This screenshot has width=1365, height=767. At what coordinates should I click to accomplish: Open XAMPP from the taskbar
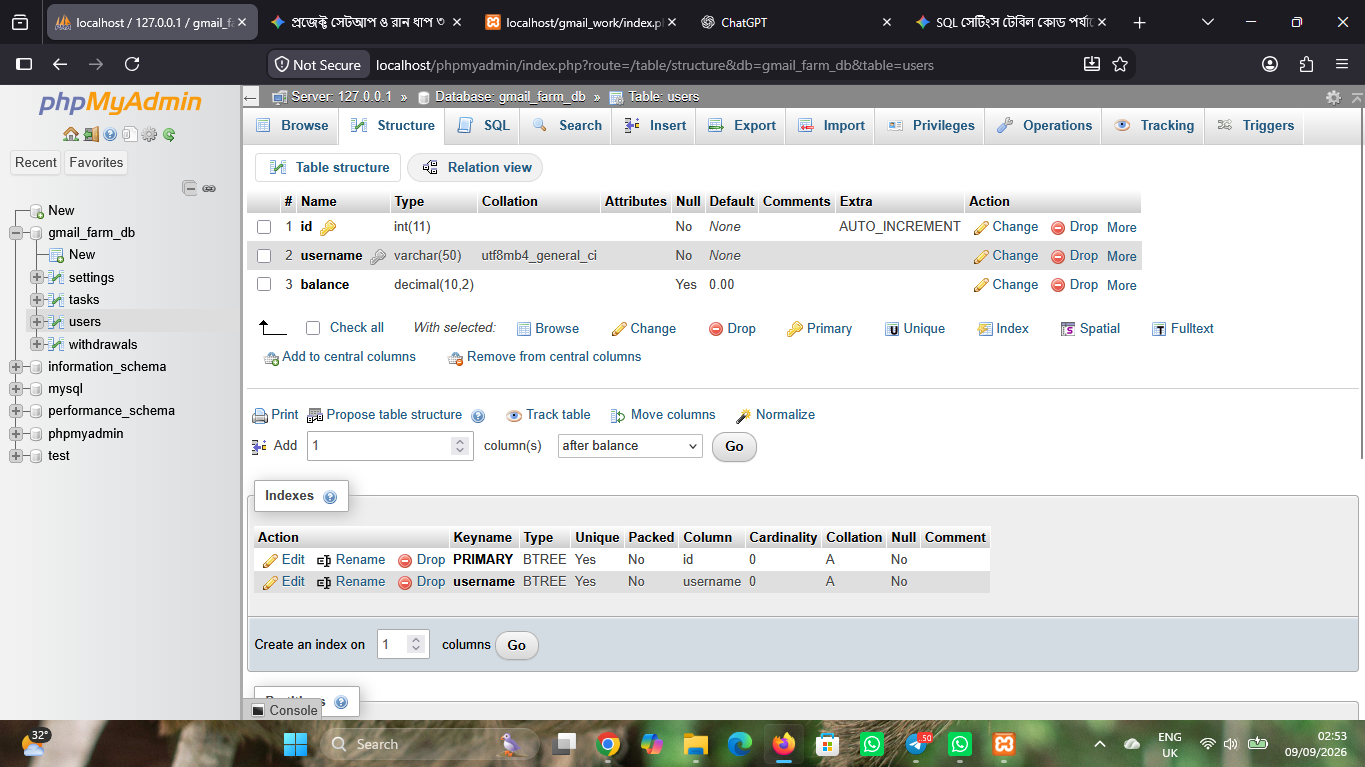[1003, 744]
